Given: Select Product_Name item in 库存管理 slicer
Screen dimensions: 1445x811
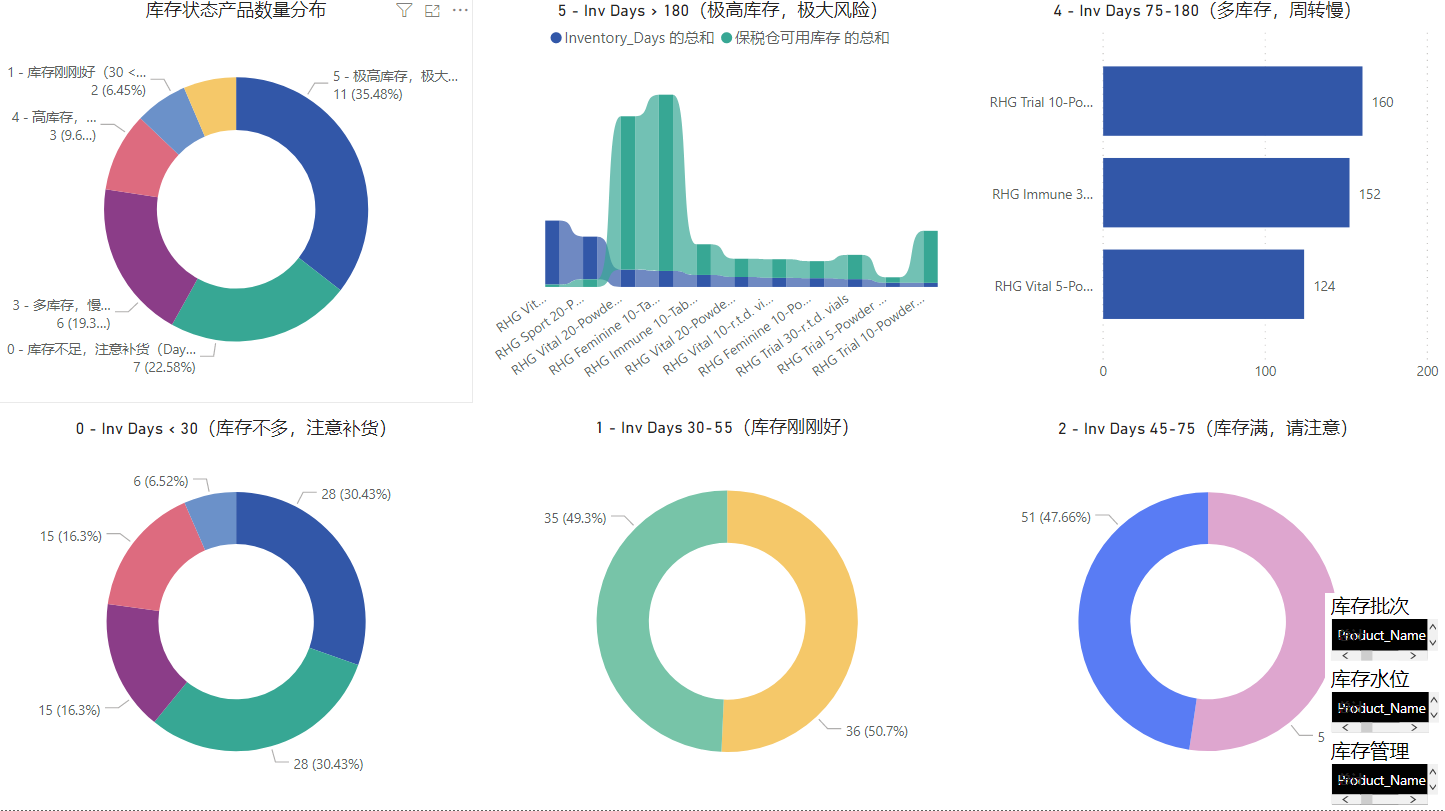Looking at the screenshot, I should click(x=1380, y=780).
